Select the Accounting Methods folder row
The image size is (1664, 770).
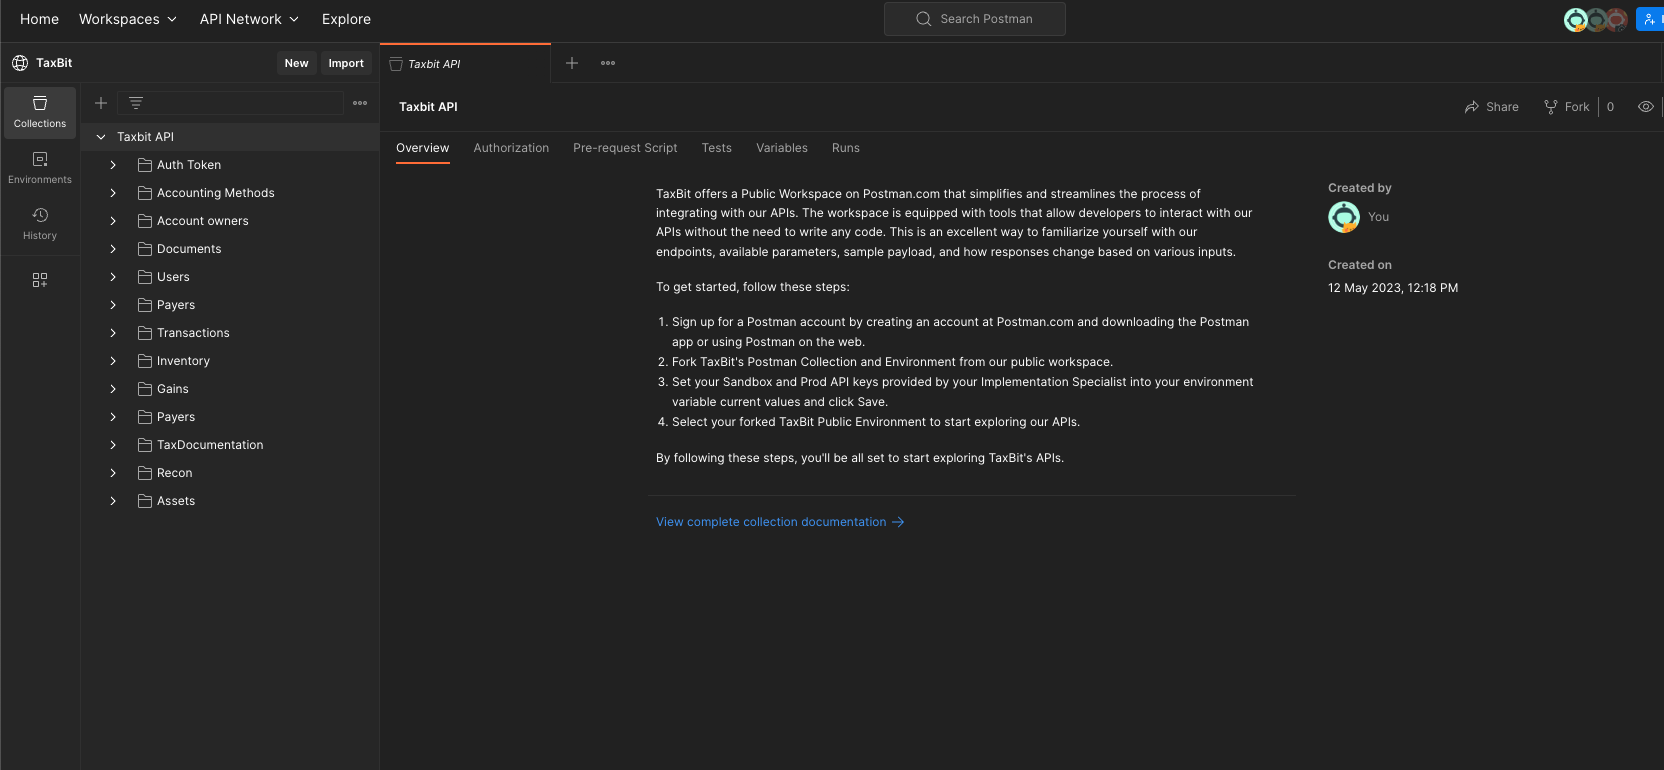pyautogui.click(x=230, y=193)
